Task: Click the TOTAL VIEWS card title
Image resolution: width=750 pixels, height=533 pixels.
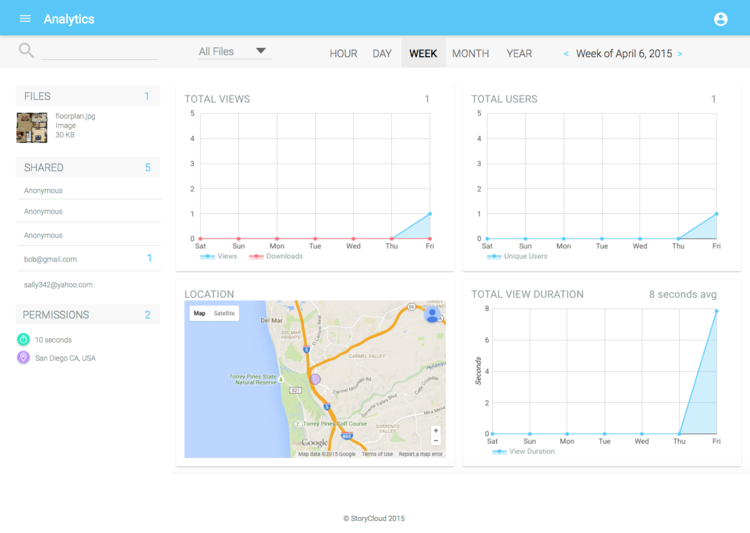Action: 217,99
